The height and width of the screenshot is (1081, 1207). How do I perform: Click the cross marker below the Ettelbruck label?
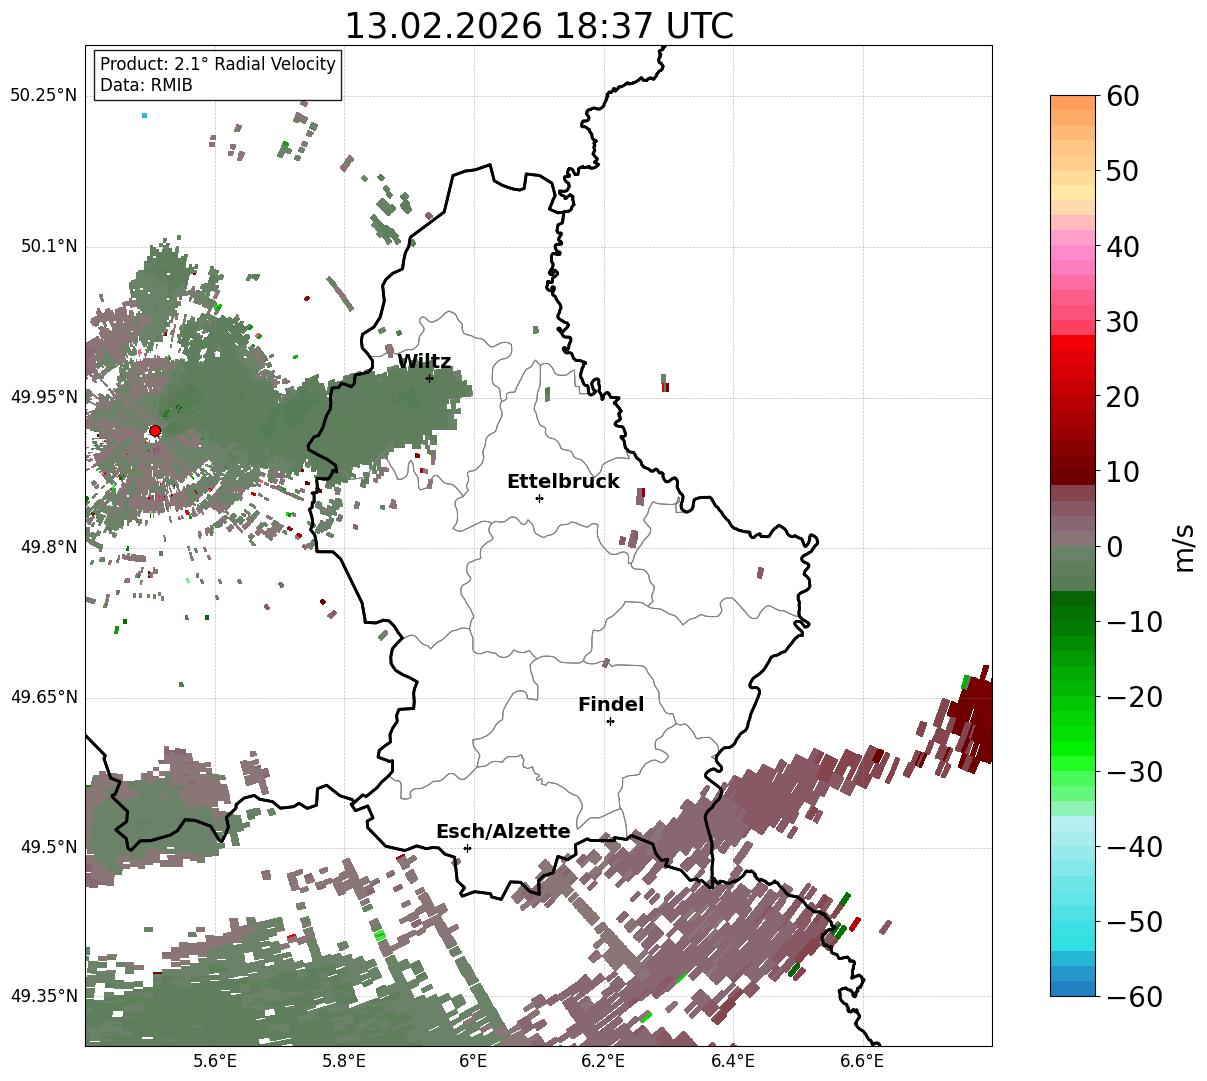539,498
